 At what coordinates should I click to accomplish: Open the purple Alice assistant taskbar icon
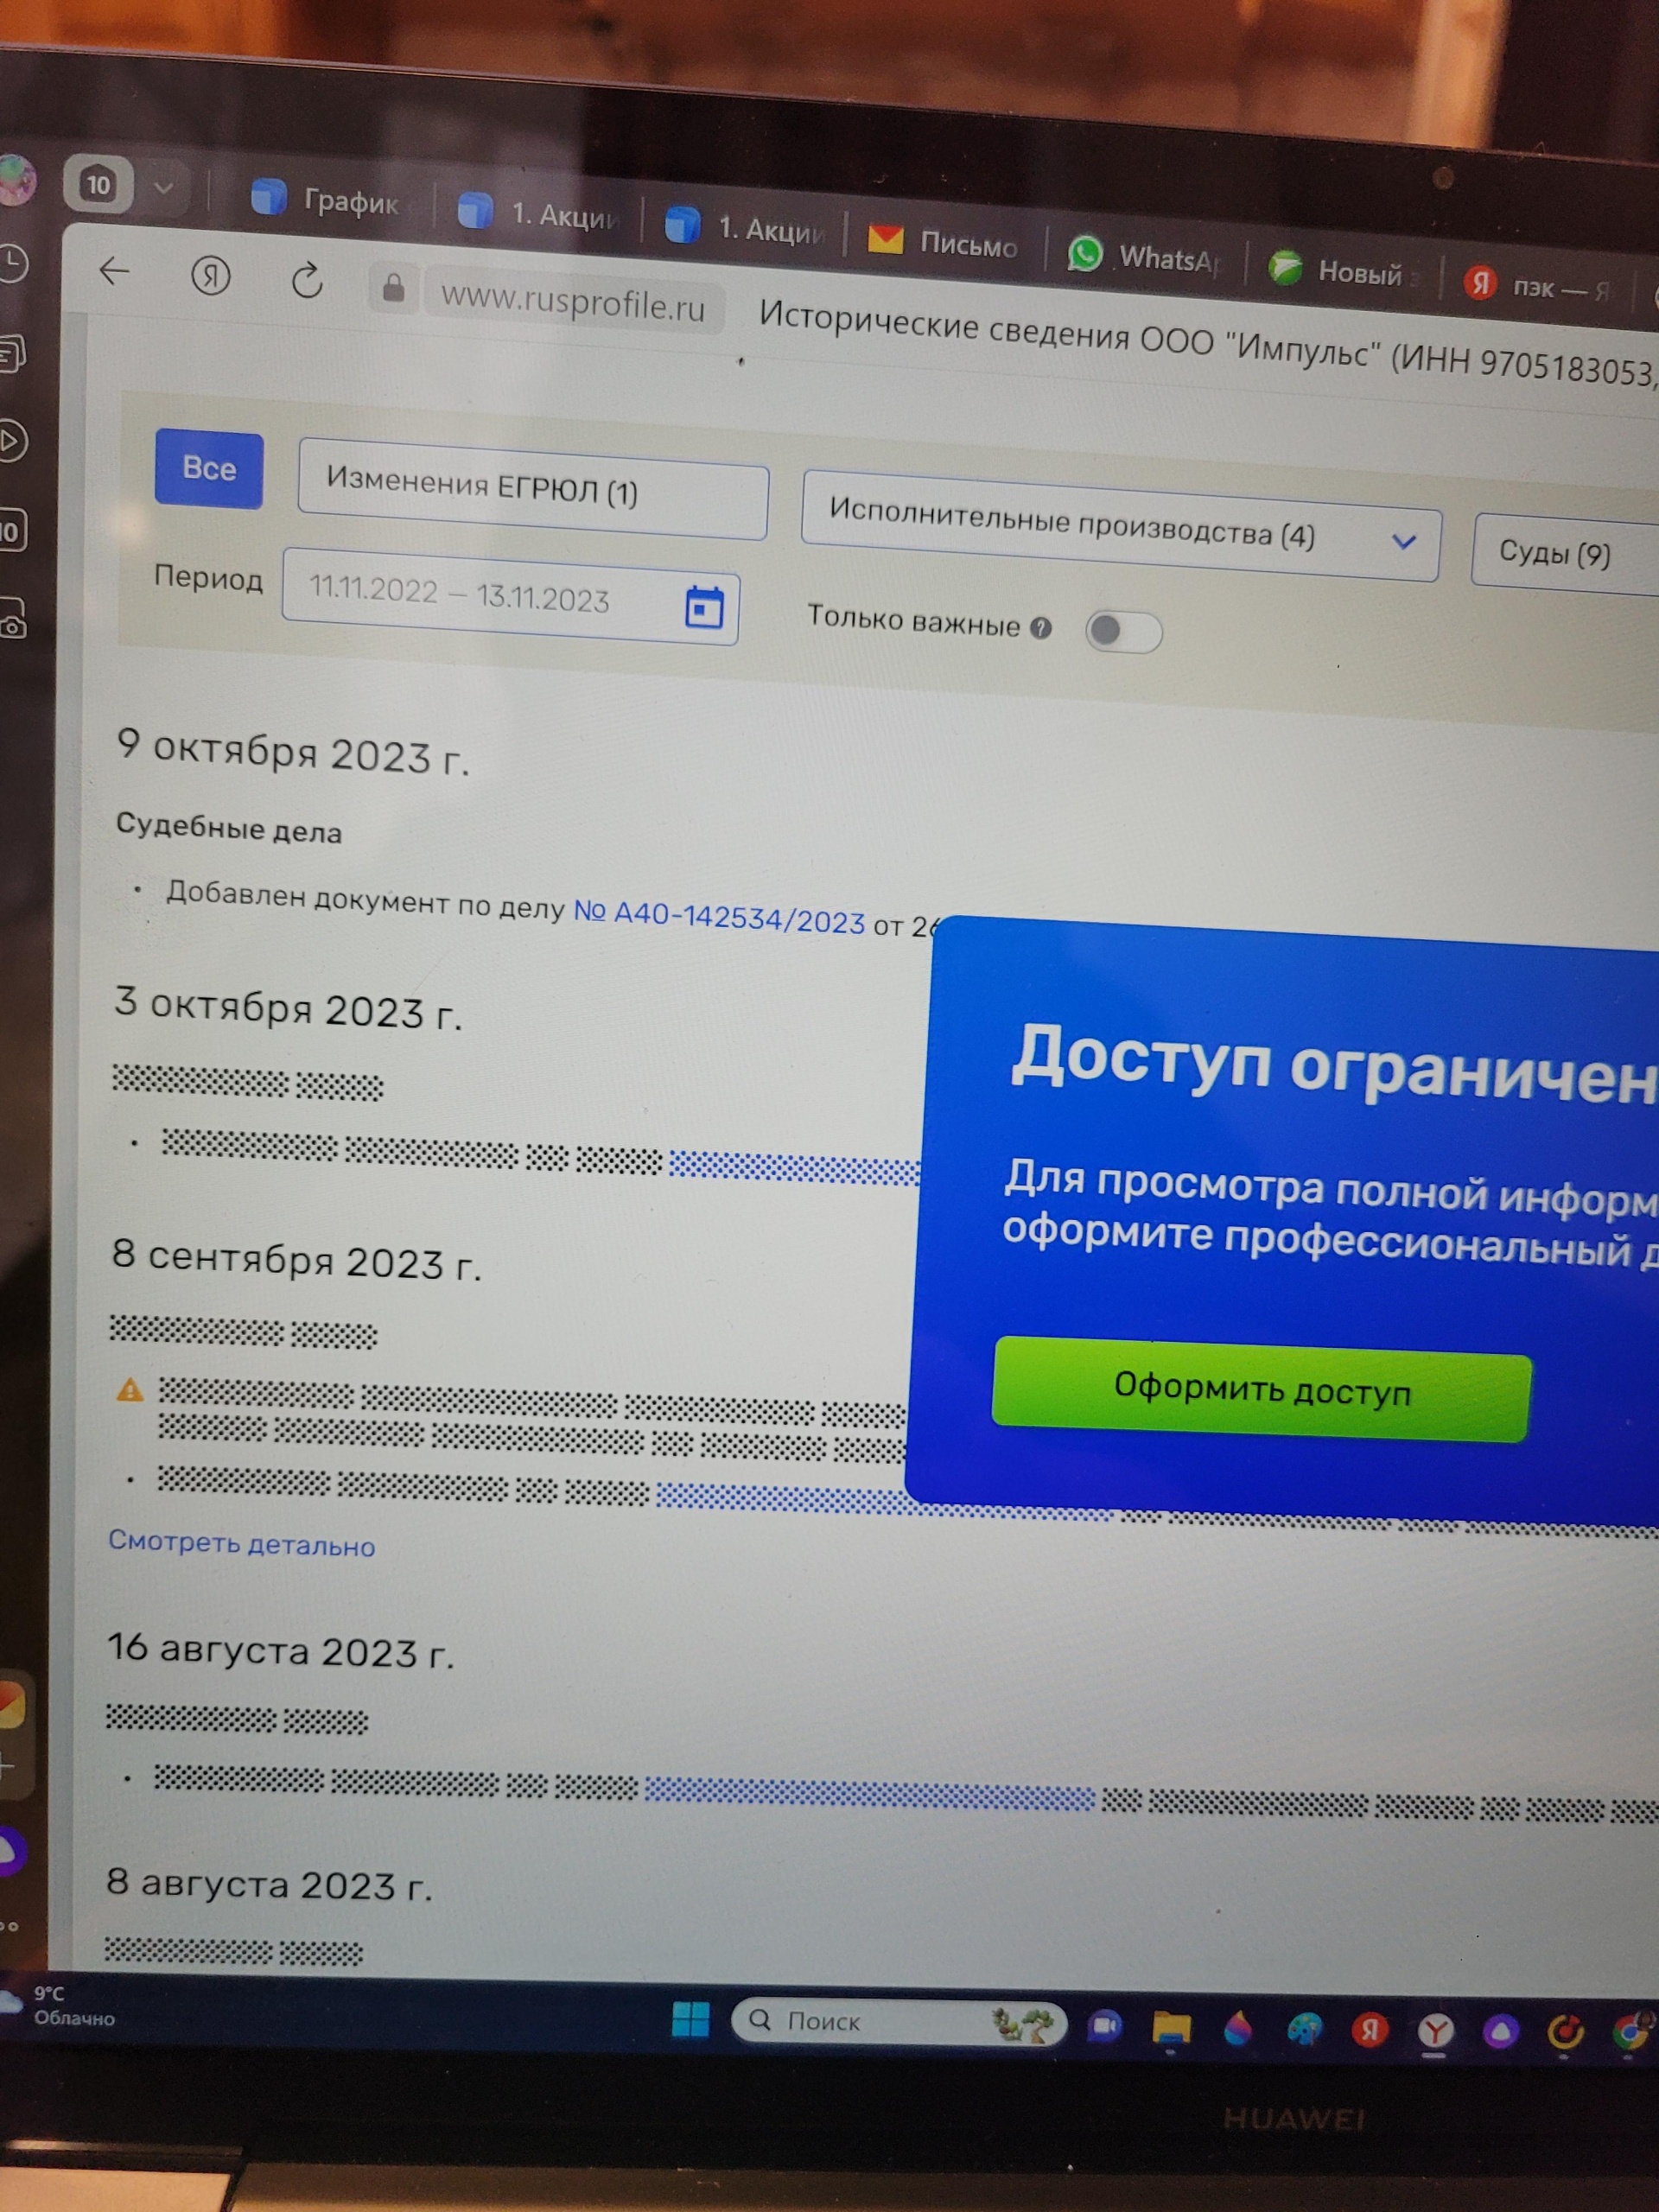point(1500,2032)
